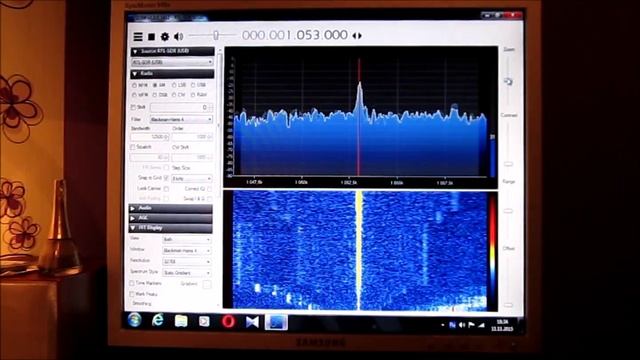
Task: Open the configuration gear icon
Action: (164, 37)
